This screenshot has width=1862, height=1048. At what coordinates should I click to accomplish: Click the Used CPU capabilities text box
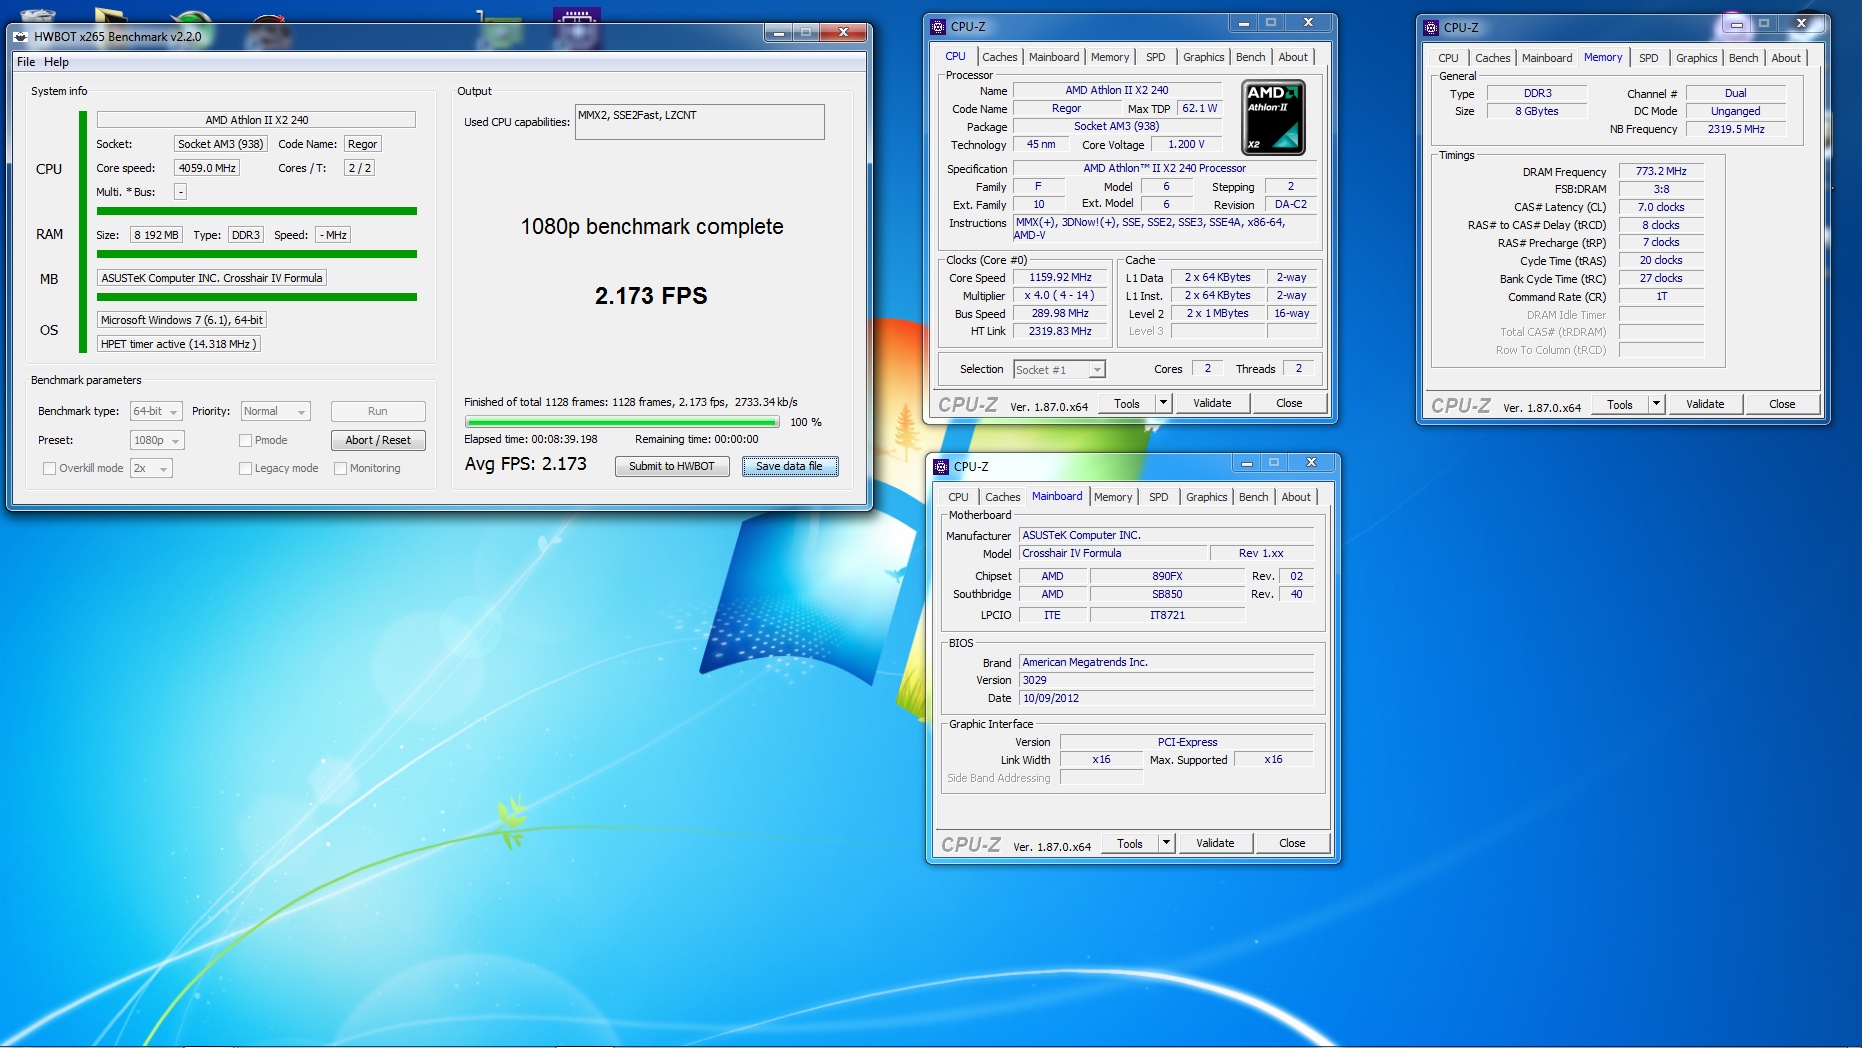tap(700, 122)
